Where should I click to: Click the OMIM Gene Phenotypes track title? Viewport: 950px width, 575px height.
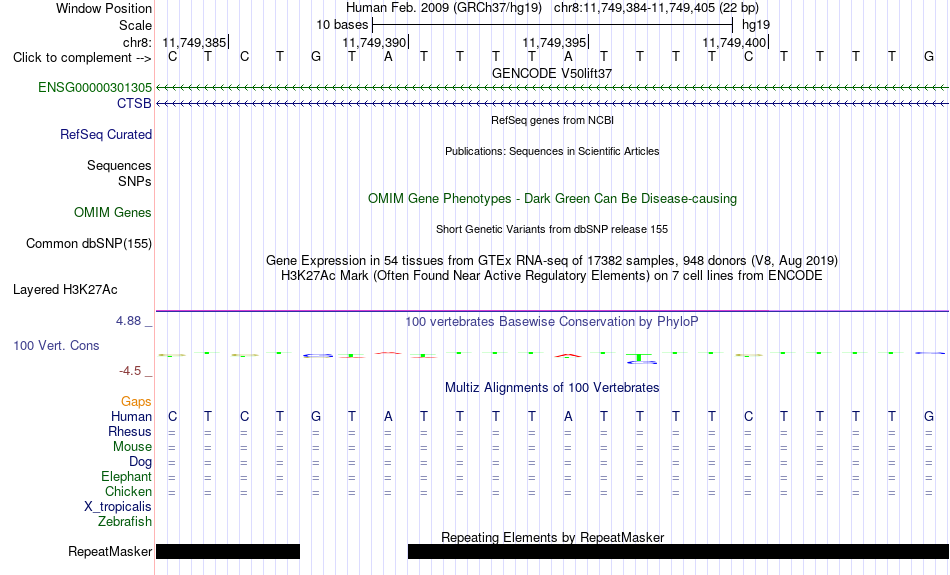click(553, 199)
